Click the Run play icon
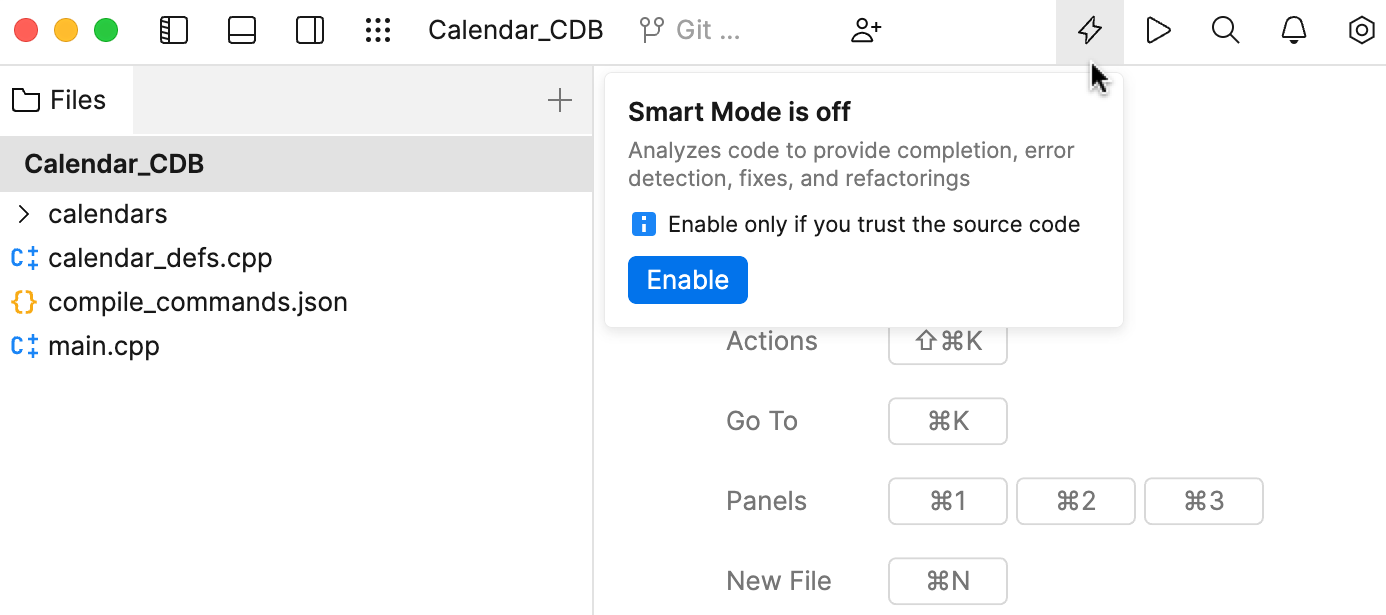 [1158, 30]
